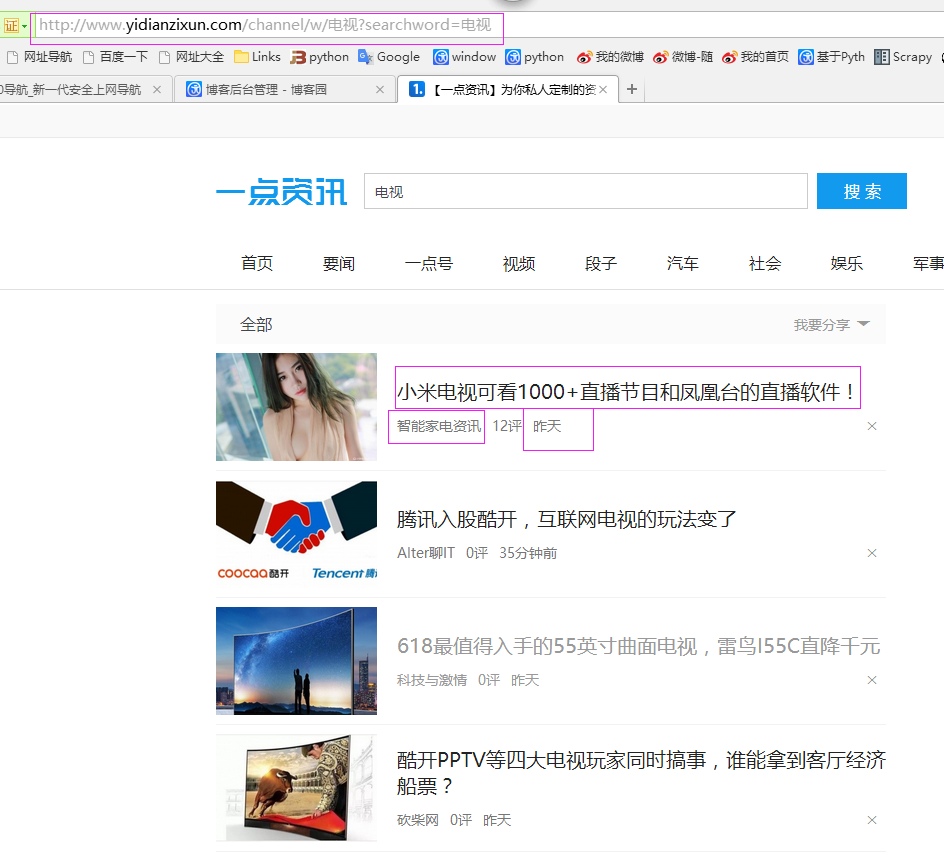
Task: Open the 娱乐 channel
Action: pyautogui.click(x=846, y=264)
